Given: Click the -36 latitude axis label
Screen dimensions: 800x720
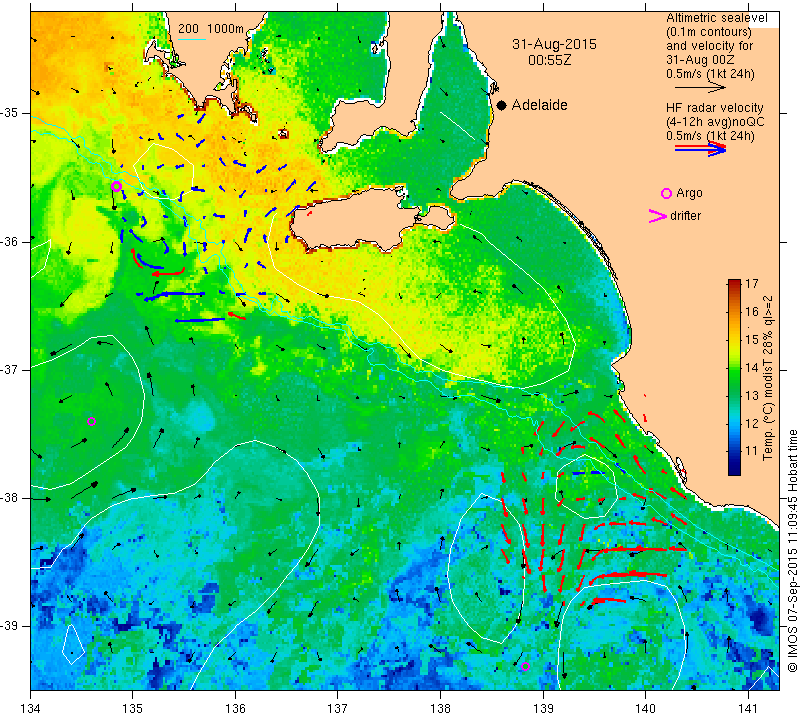Looking at the screenshot, I should coord(10,241).
